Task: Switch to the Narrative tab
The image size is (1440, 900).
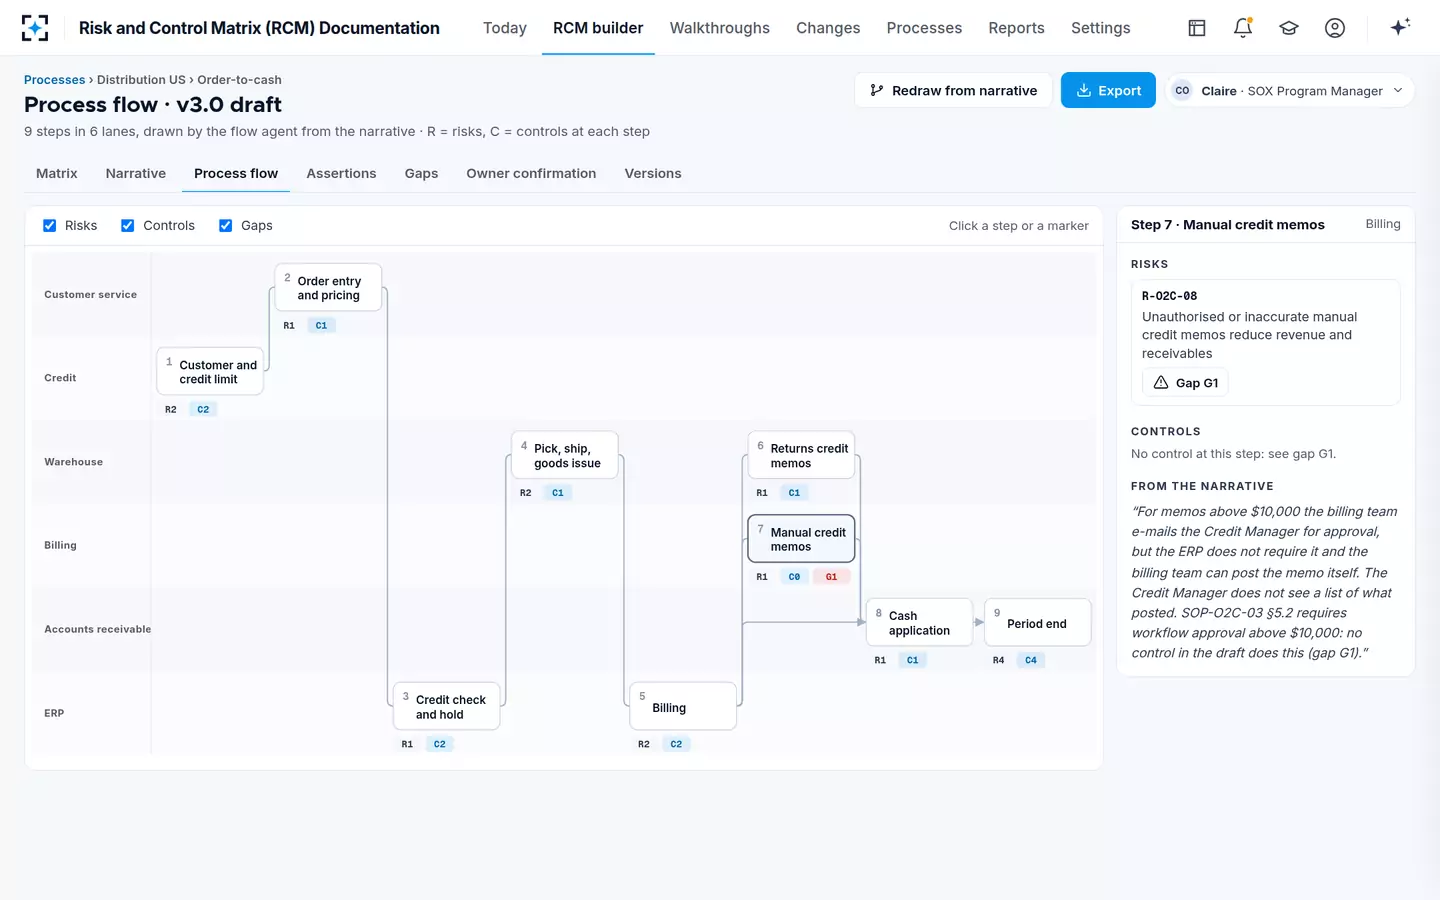Action: coord(136,173)
